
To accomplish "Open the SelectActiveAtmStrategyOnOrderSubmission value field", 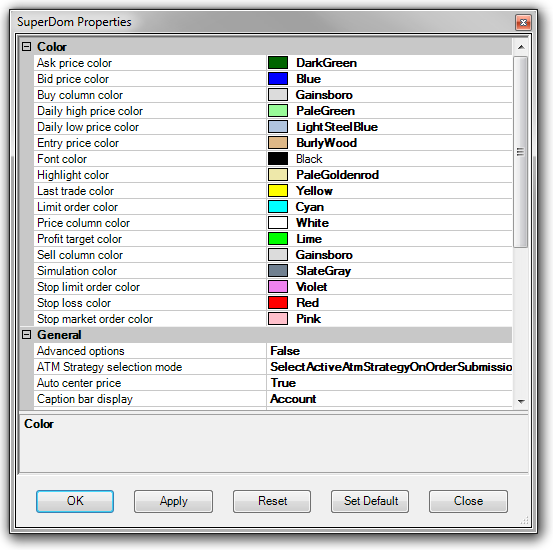I will point(389,367).
